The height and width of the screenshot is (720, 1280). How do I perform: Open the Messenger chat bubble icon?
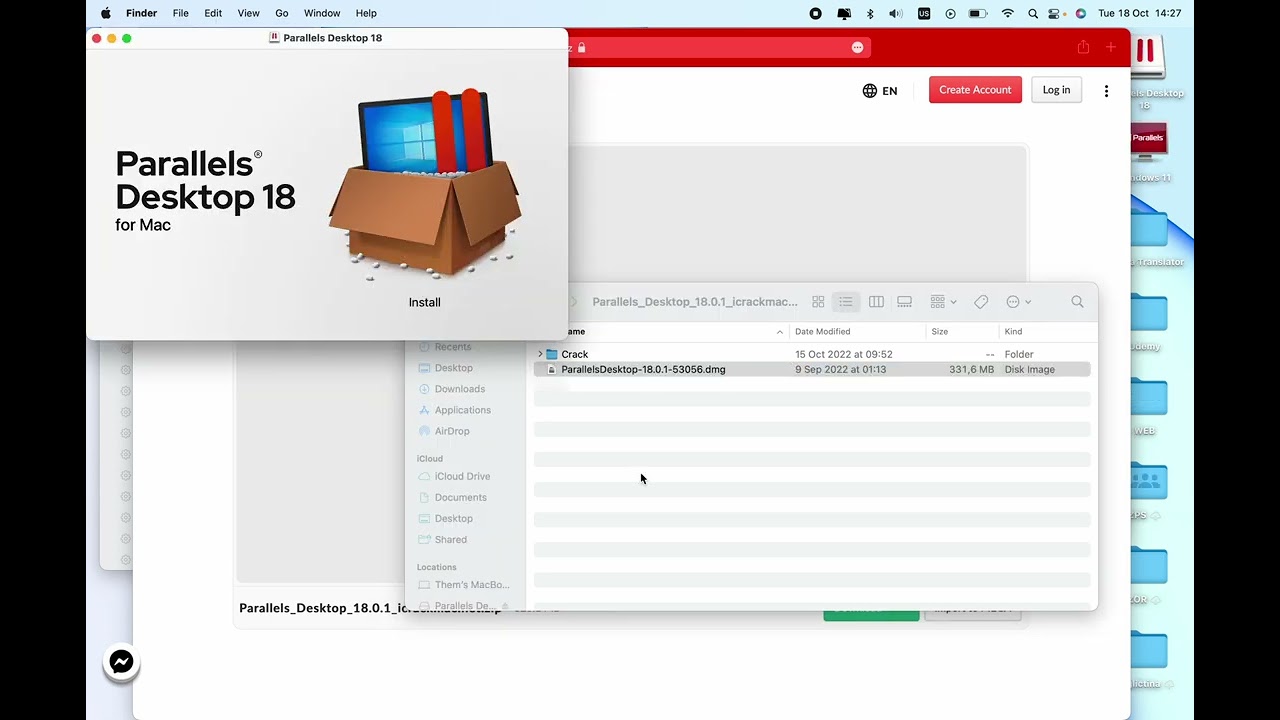click(x=121, y=662)
